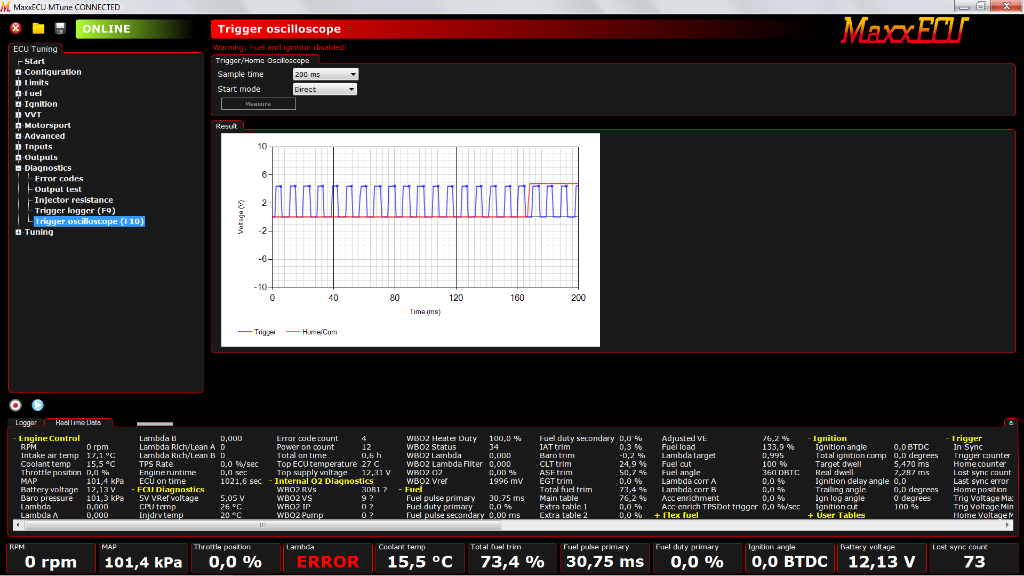Expand the Motorsport tree node
The width and height of the screenshot is (1024, 576).
(18, 125)
